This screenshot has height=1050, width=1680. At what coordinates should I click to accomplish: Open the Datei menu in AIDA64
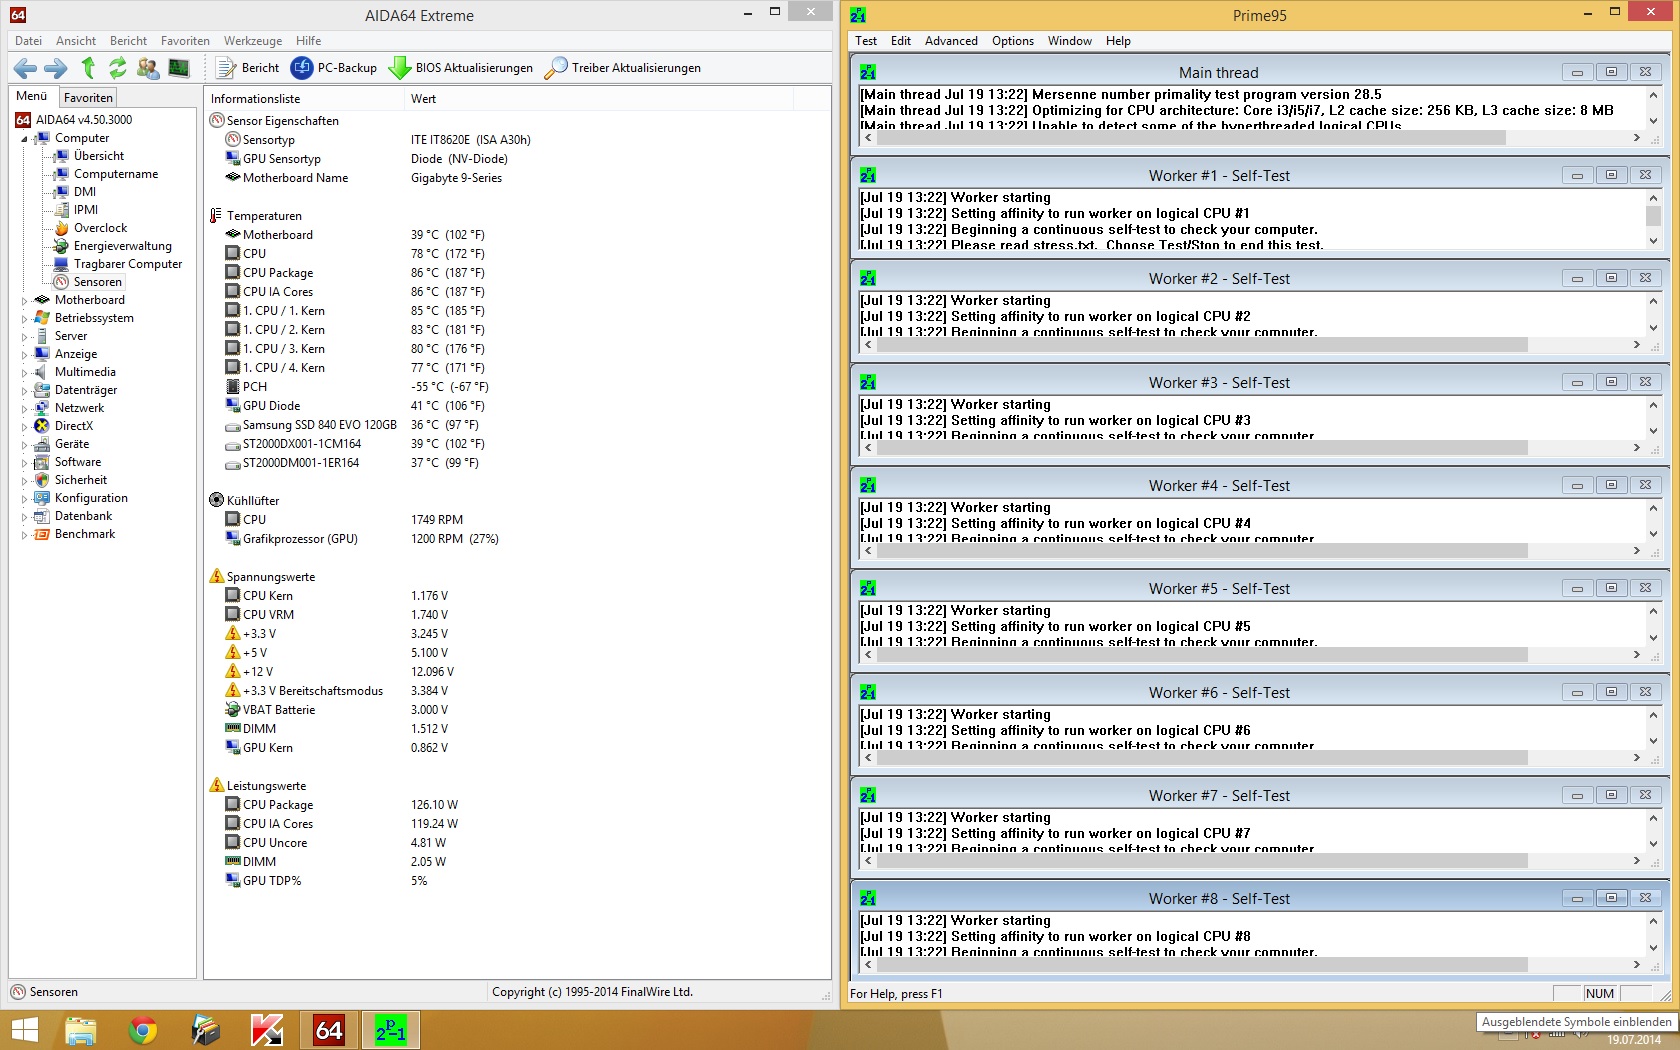coord(29,41)
